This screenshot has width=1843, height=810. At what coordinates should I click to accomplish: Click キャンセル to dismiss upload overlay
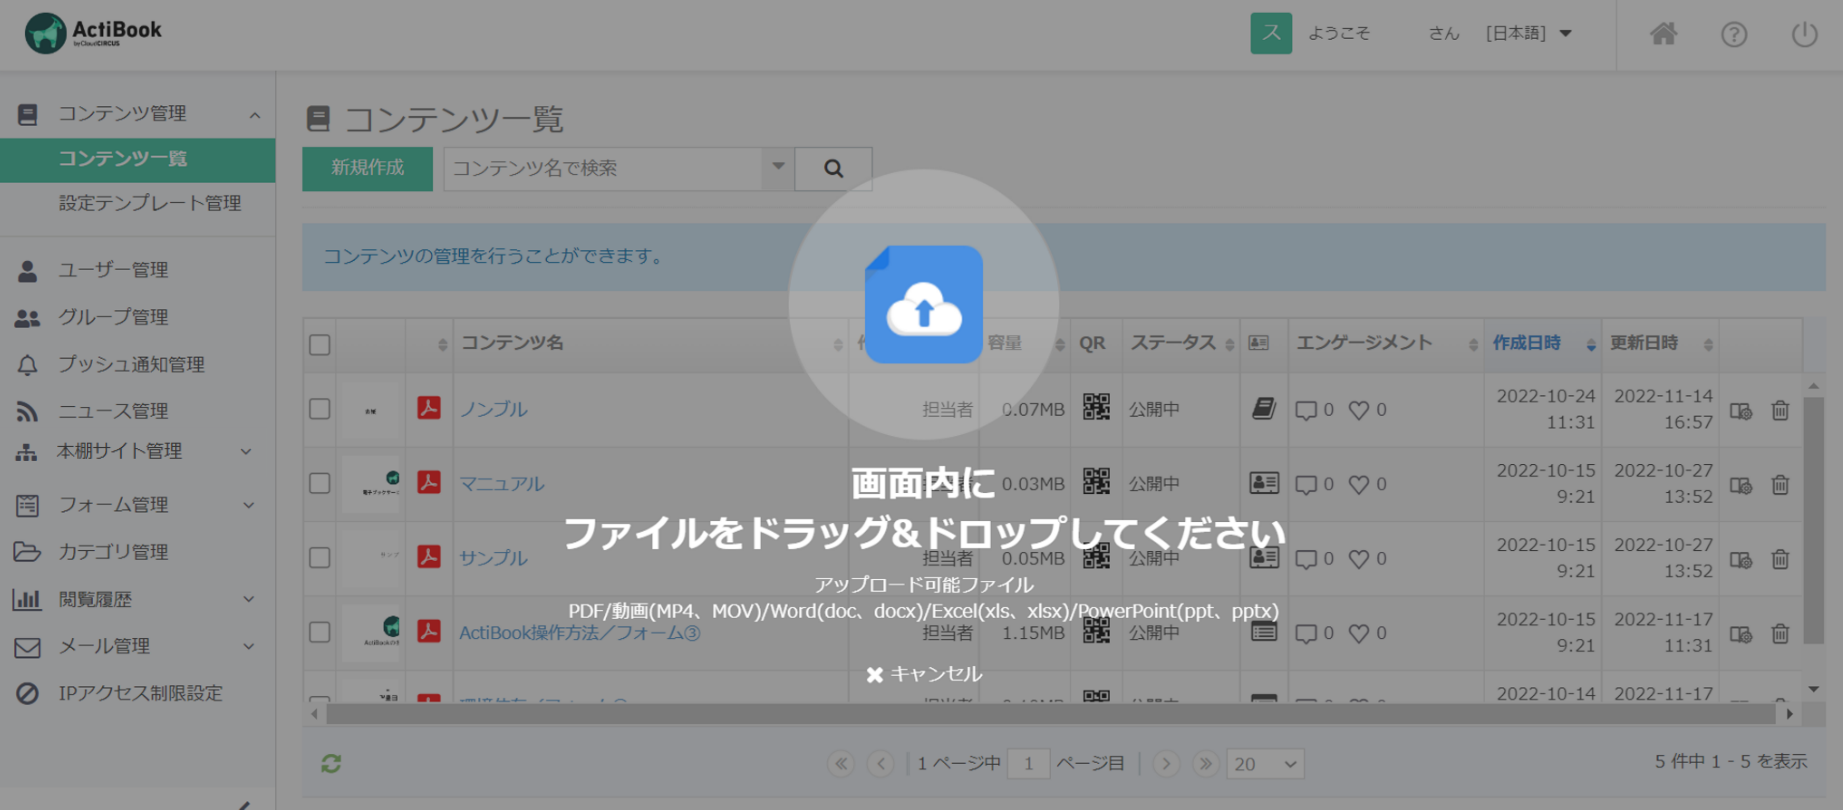tap(924, 674)
